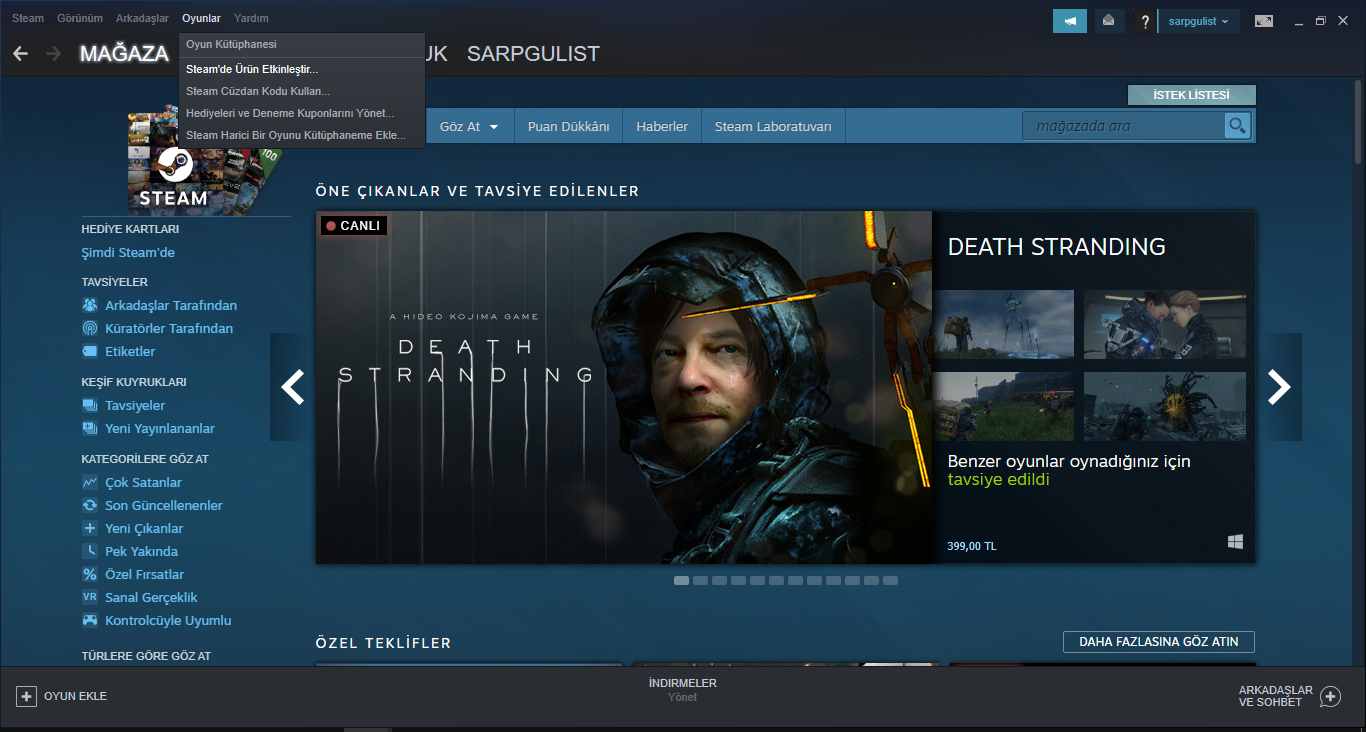Open the Haberler tab
The image size is (1366, 732).
(x=662, y=127)
